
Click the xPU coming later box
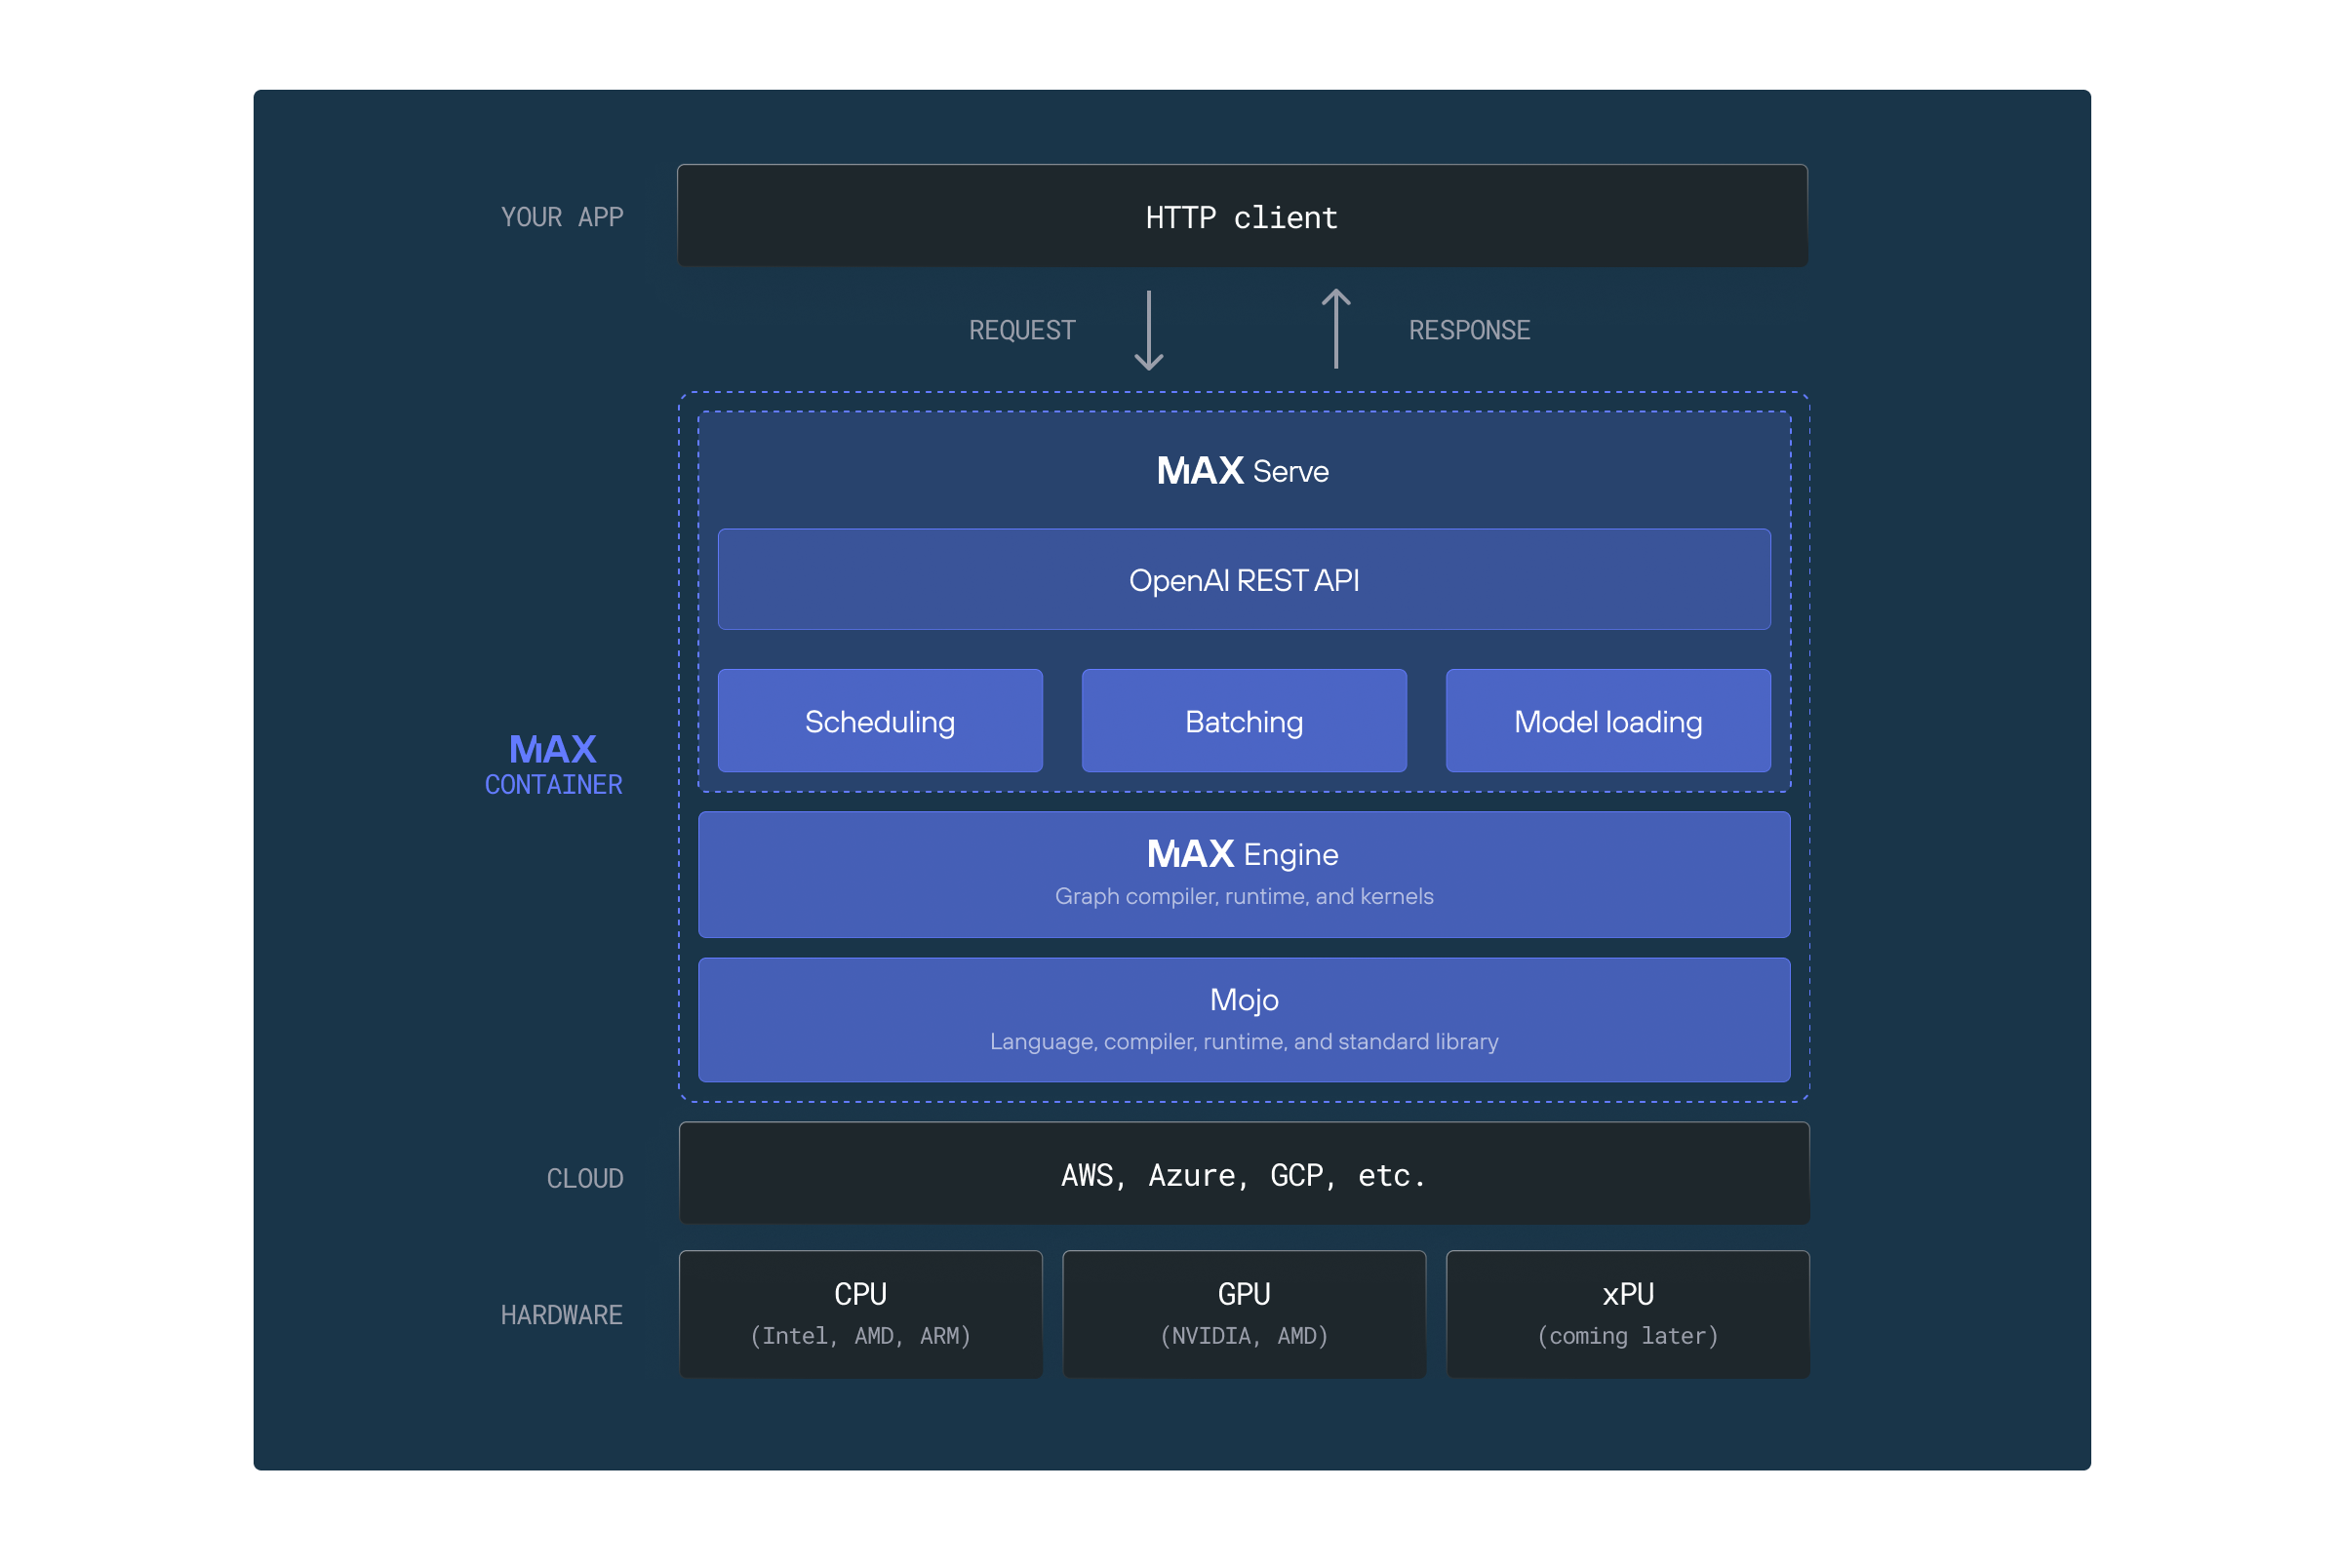[x=1627, y=1313]
